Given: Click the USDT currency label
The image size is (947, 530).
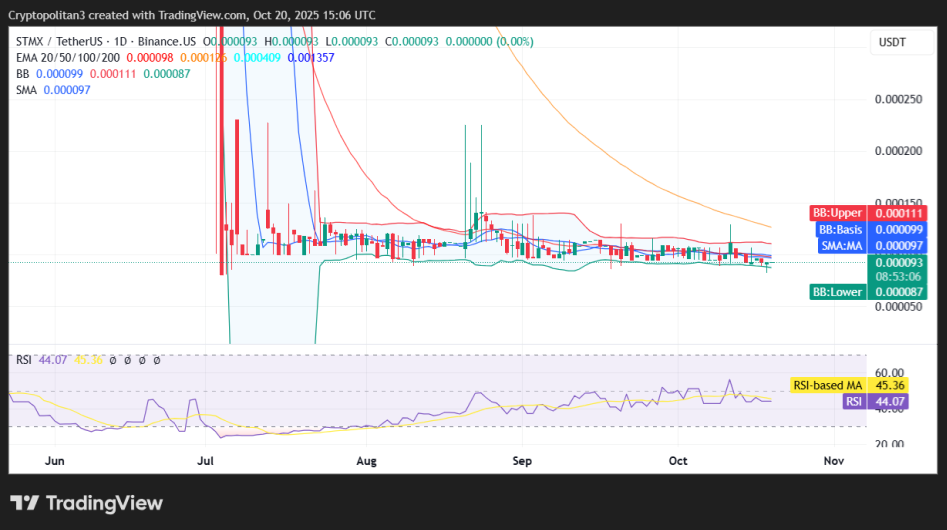Looking at the screenshot, I should click(x=893, y=41).
